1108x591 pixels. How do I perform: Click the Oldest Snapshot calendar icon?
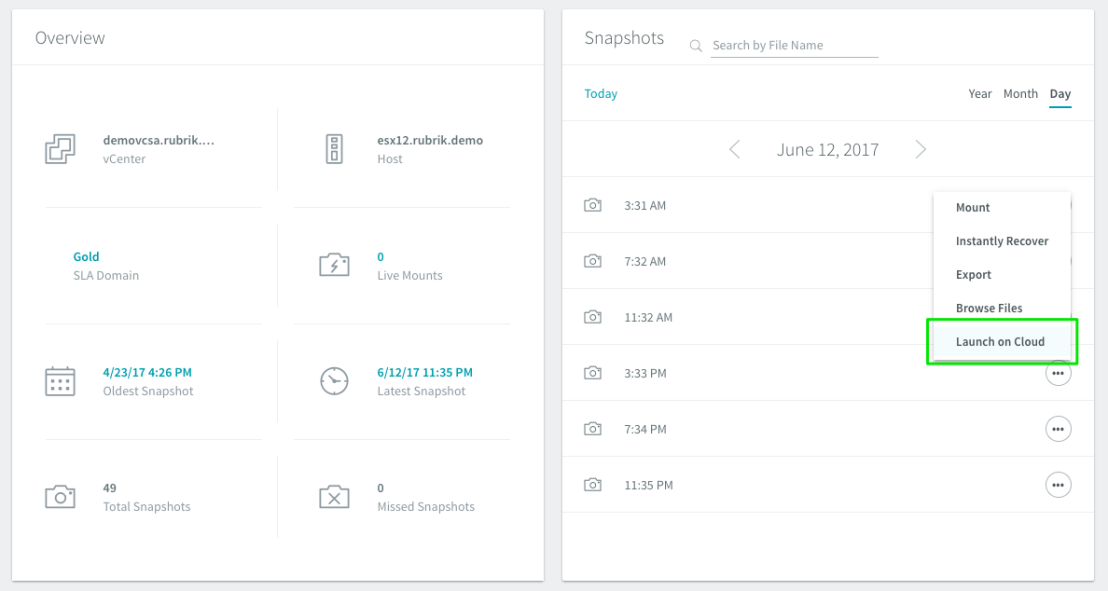[x=60, y=382]
